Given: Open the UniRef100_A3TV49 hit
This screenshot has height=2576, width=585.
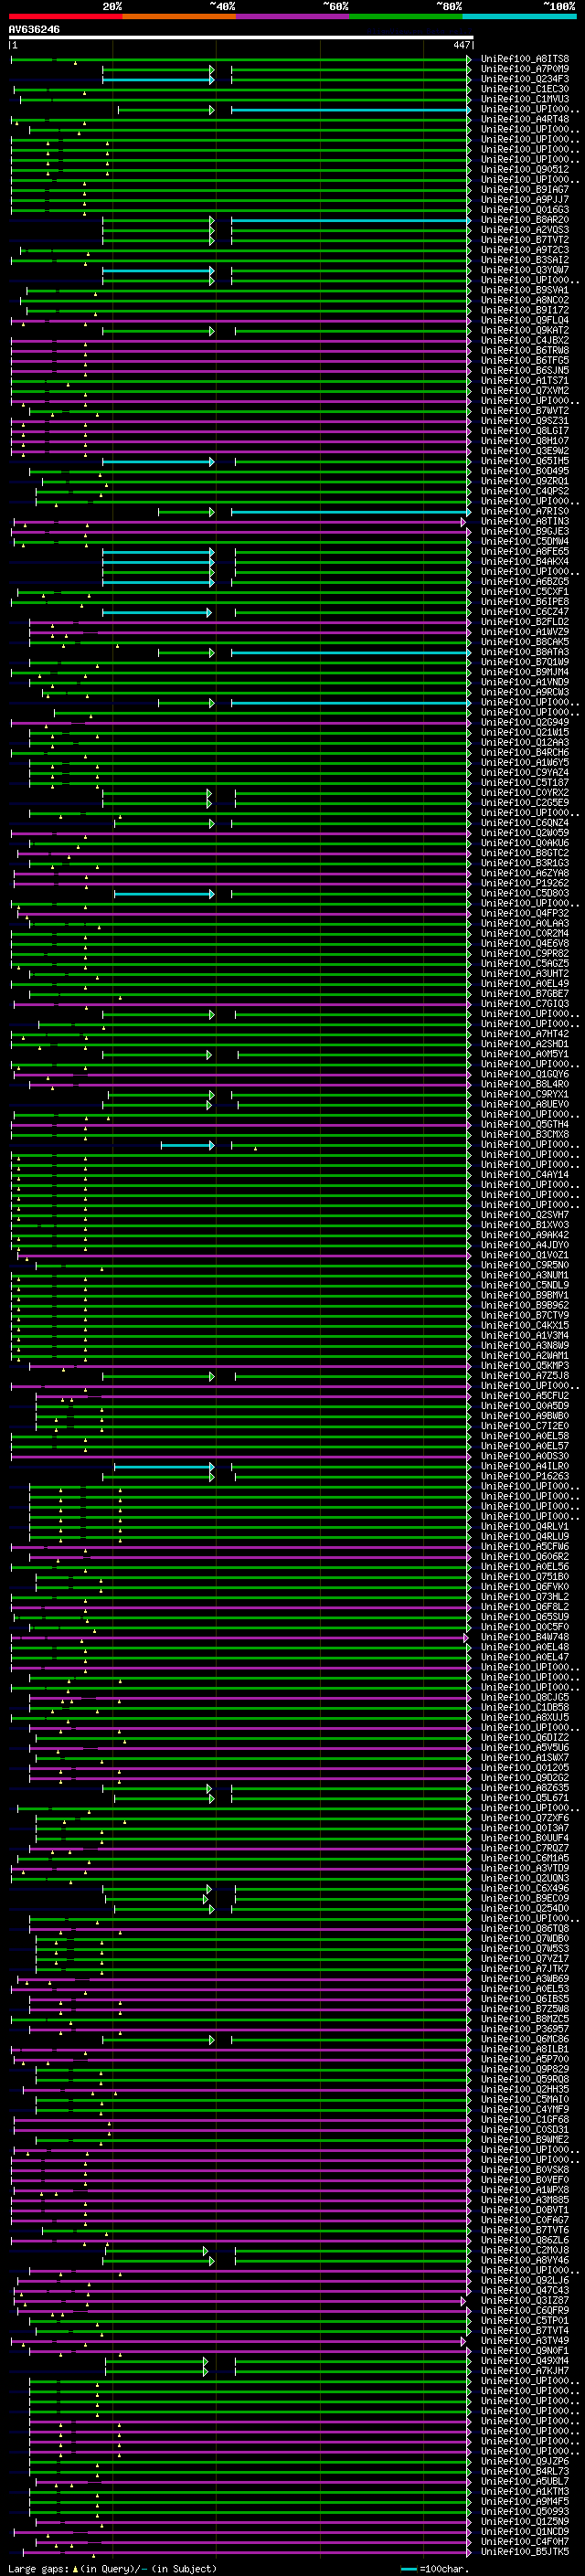Looking at the screenshot, I should tap(525, 2341).
